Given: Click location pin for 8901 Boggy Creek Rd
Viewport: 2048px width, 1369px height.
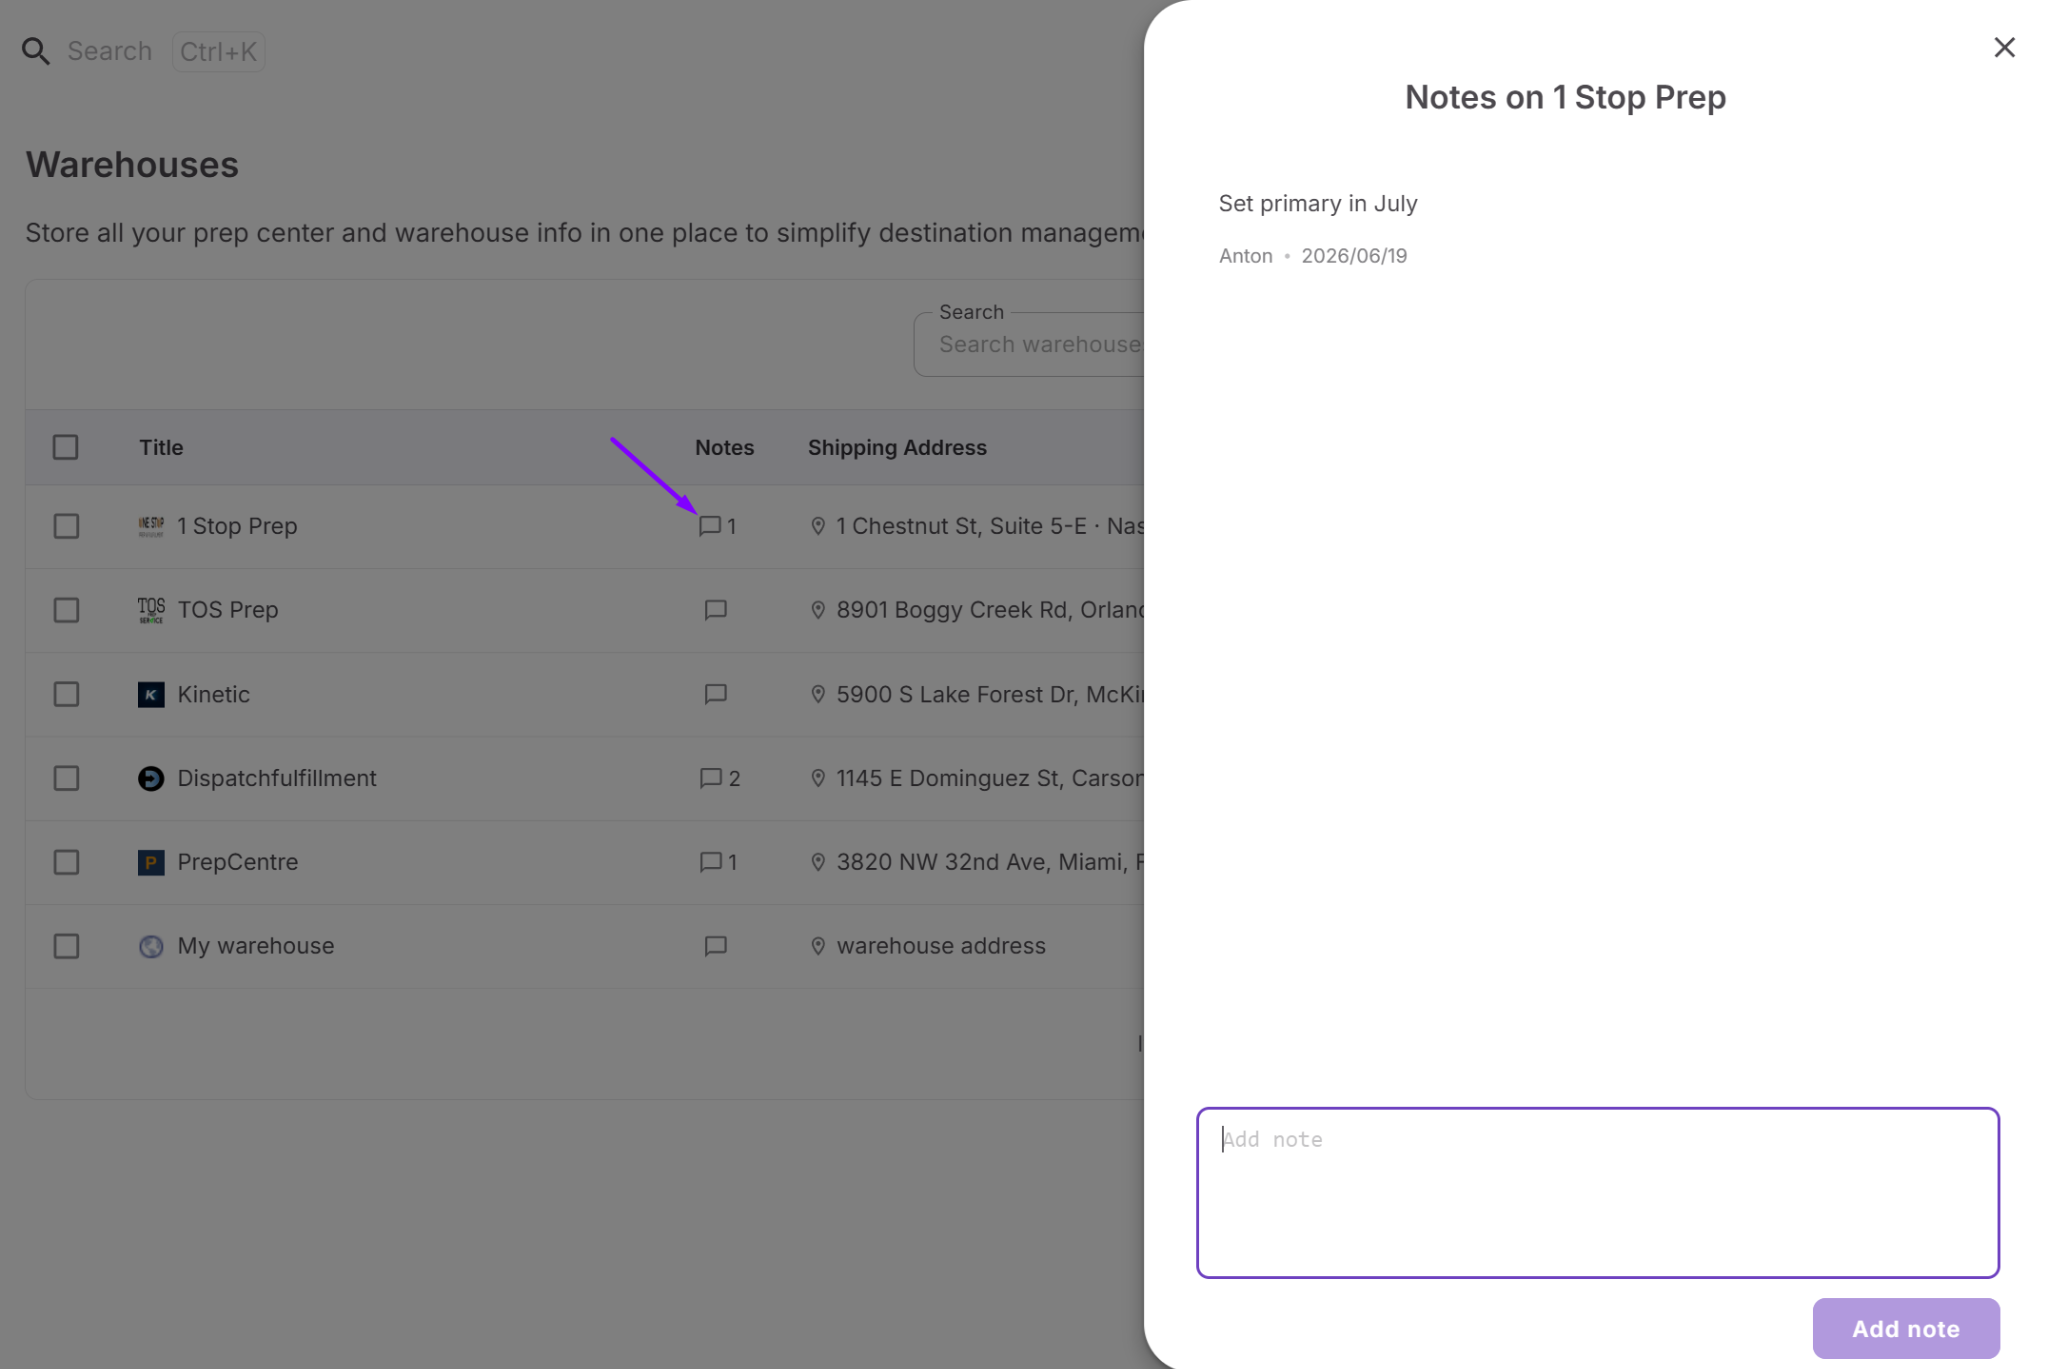Looking at the screenshot, I should [x=818, y=610].
